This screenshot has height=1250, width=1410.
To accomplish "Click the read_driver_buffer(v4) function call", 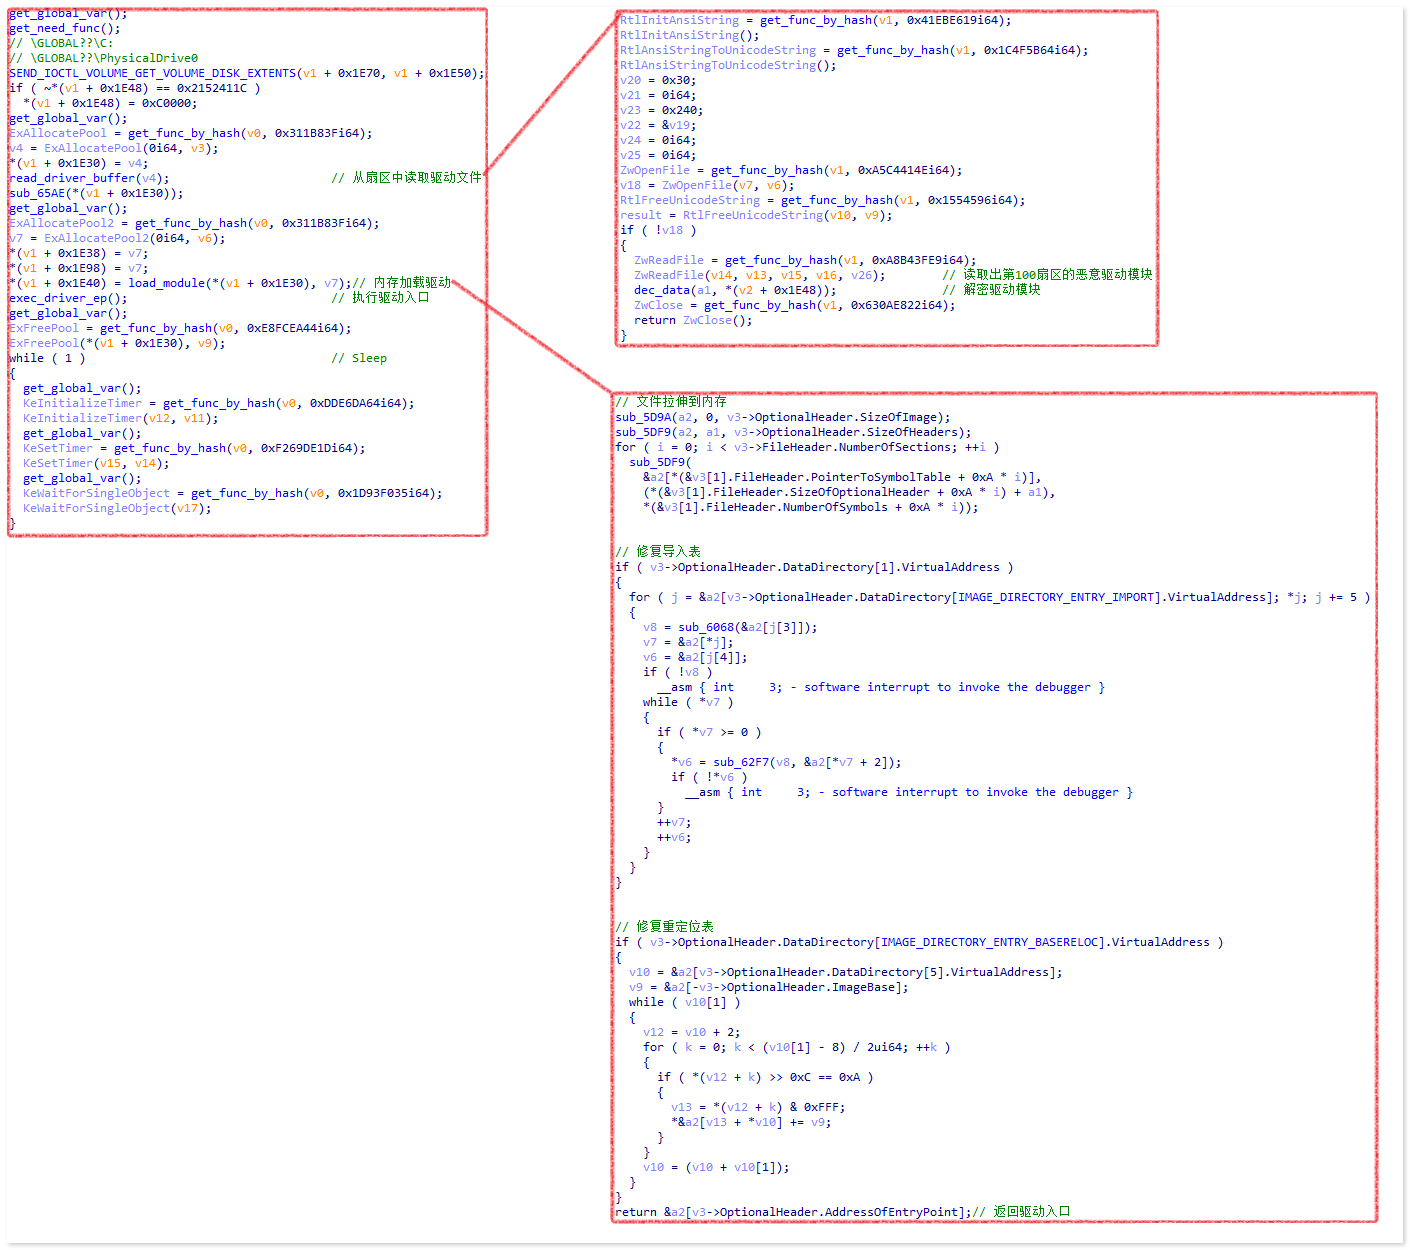I will pos(88,178).
